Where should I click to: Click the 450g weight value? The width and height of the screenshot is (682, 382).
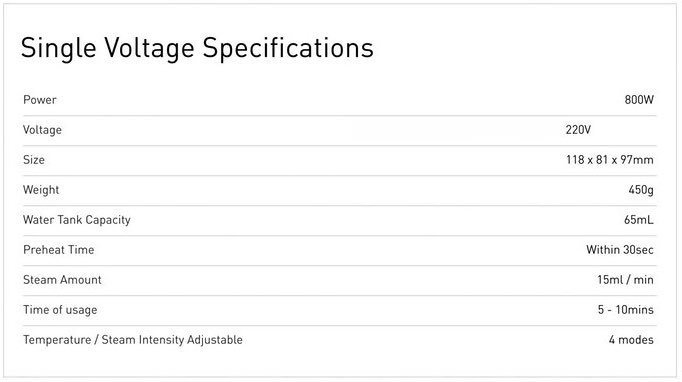(641, 190)
